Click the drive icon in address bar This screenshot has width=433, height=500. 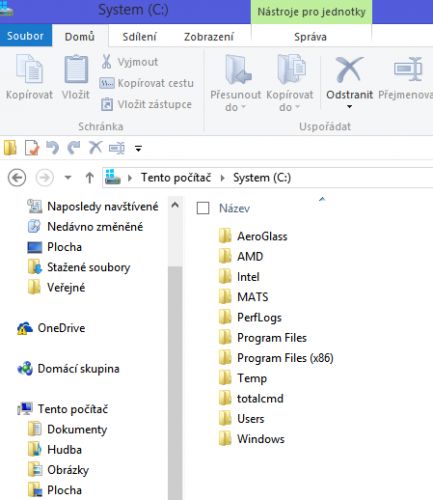(113, 177)
